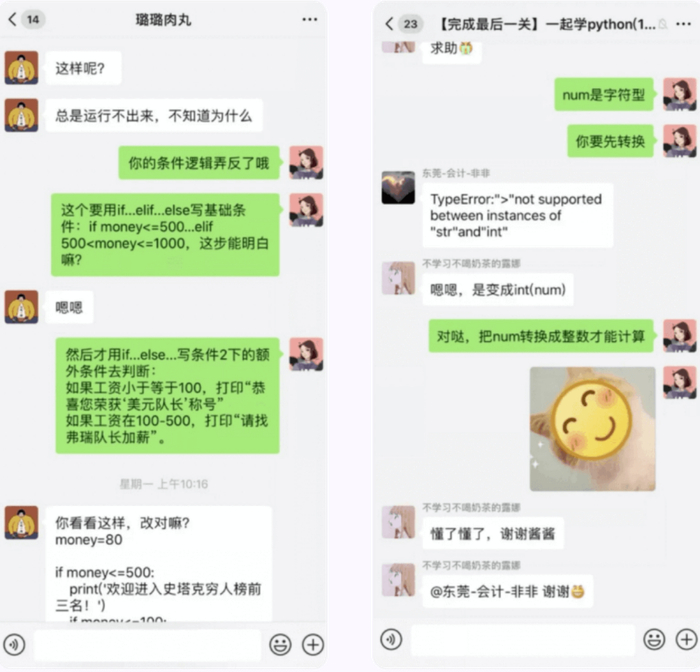The width and height of the screenshot is (700, 672).
Task: Open more options in python group chat
Action: (683, 24)
